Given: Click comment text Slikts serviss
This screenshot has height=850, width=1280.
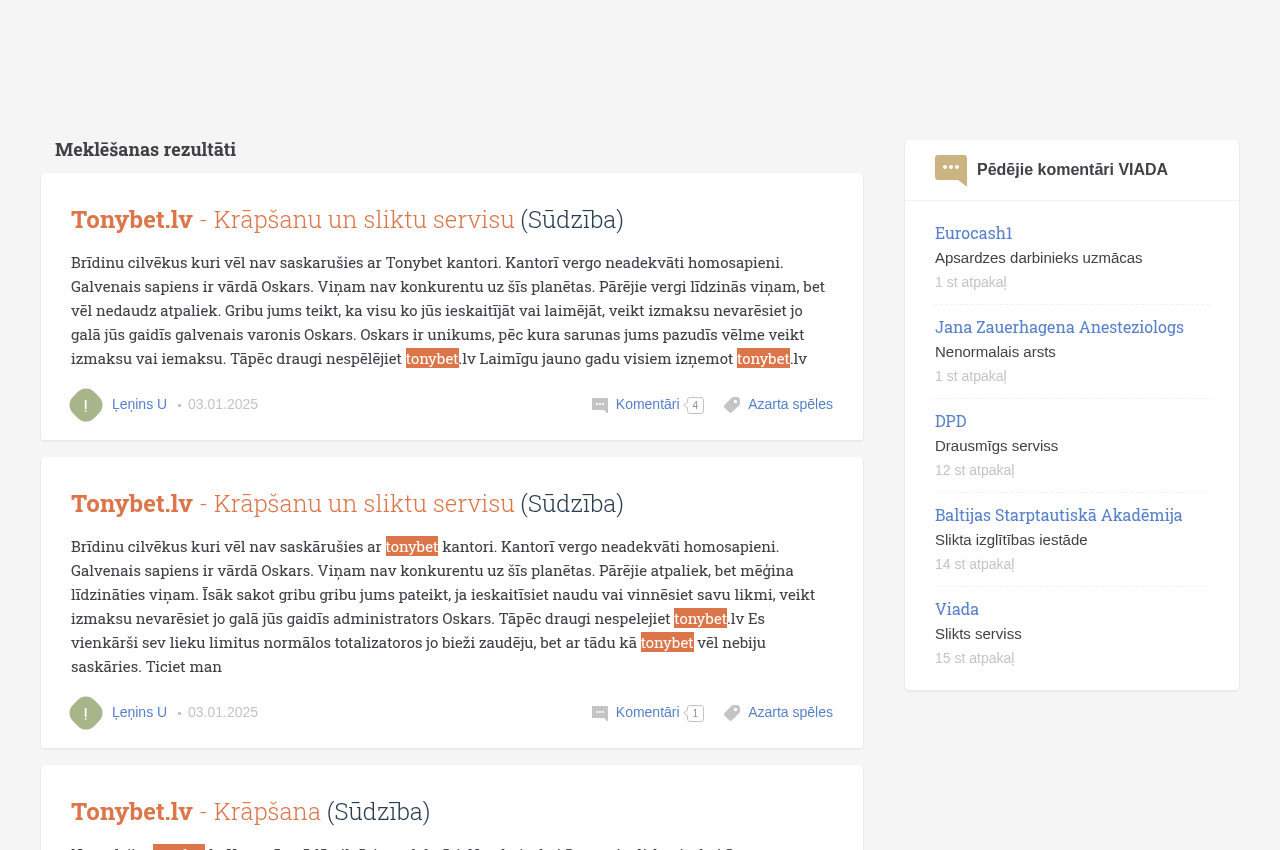Looking at the screenshot, I should (x=978, y=633).
